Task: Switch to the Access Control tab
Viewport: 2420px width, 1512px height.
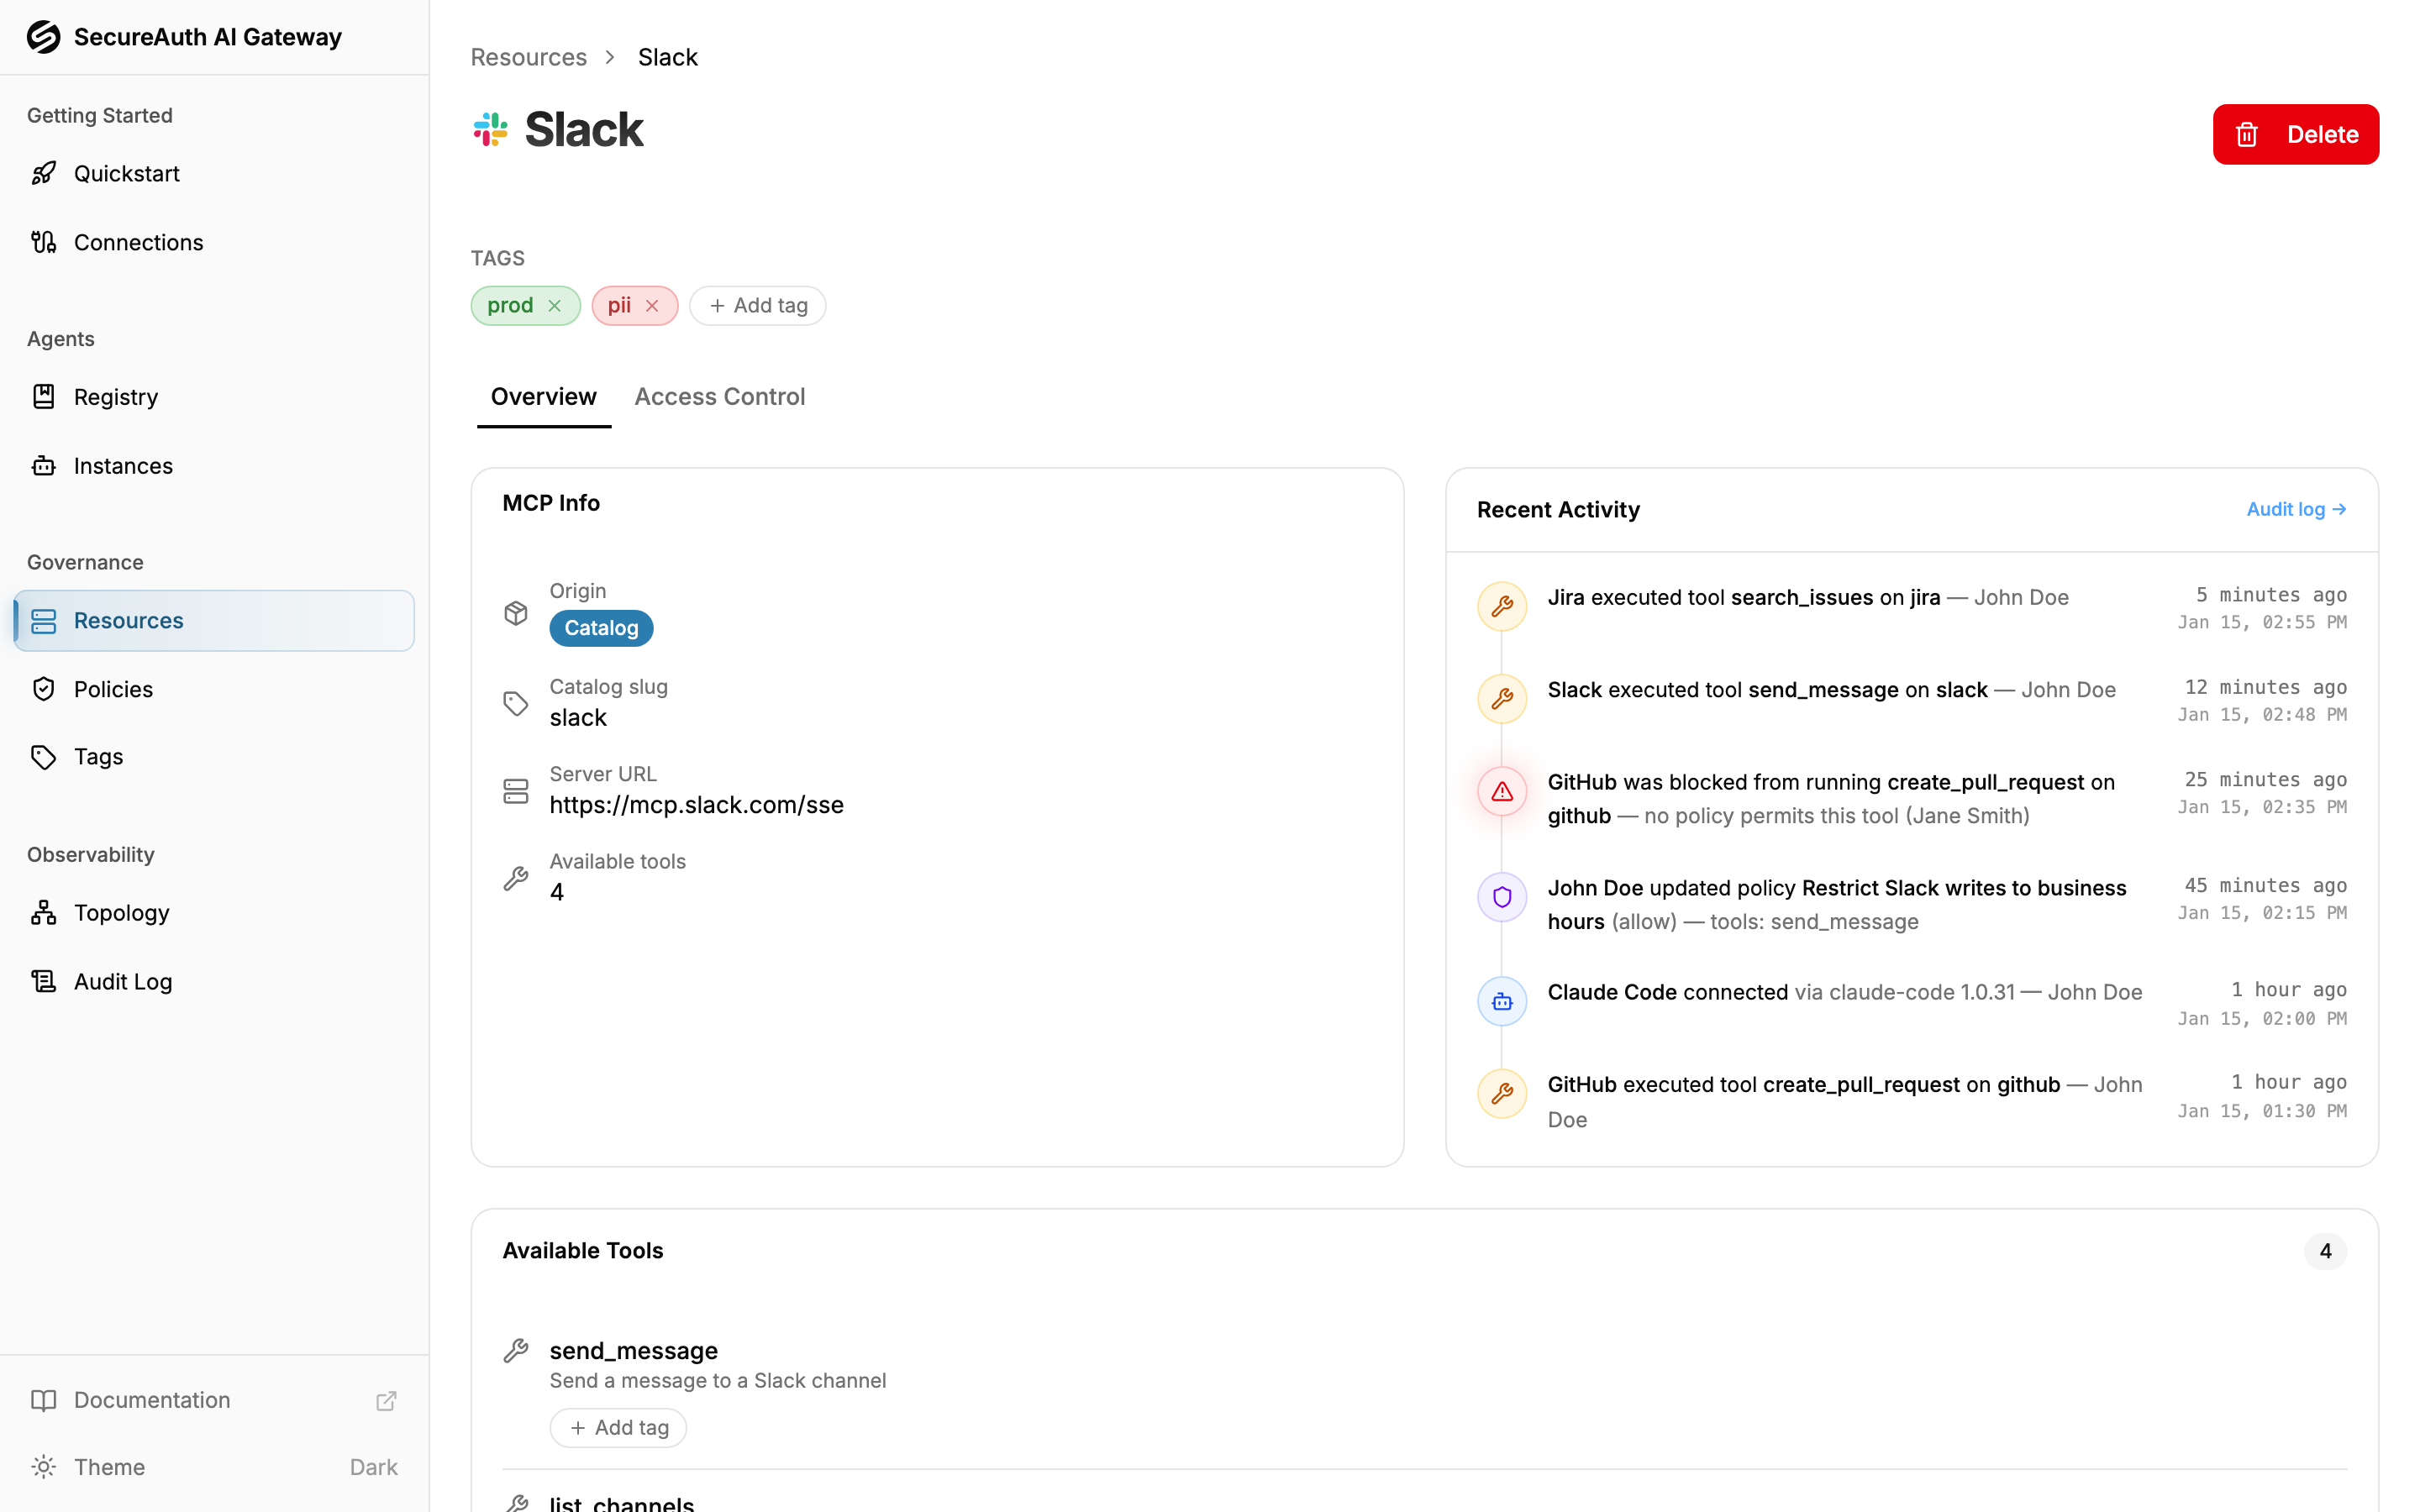Action: 720,397
